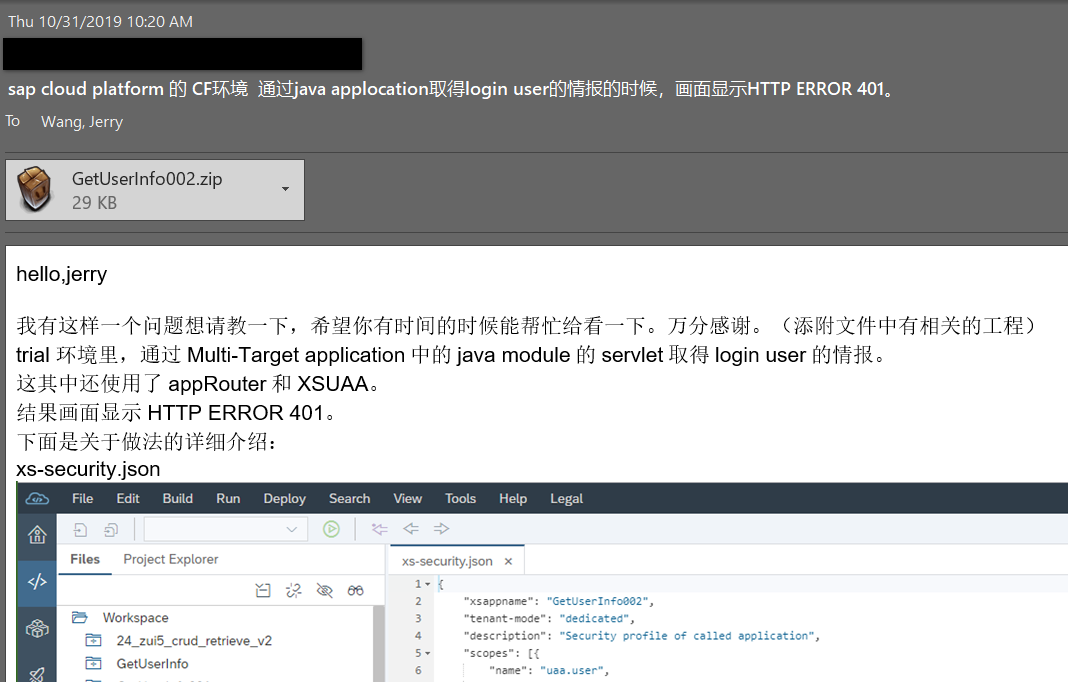
Task: Open the Build menu
Action: click(178, 499)
